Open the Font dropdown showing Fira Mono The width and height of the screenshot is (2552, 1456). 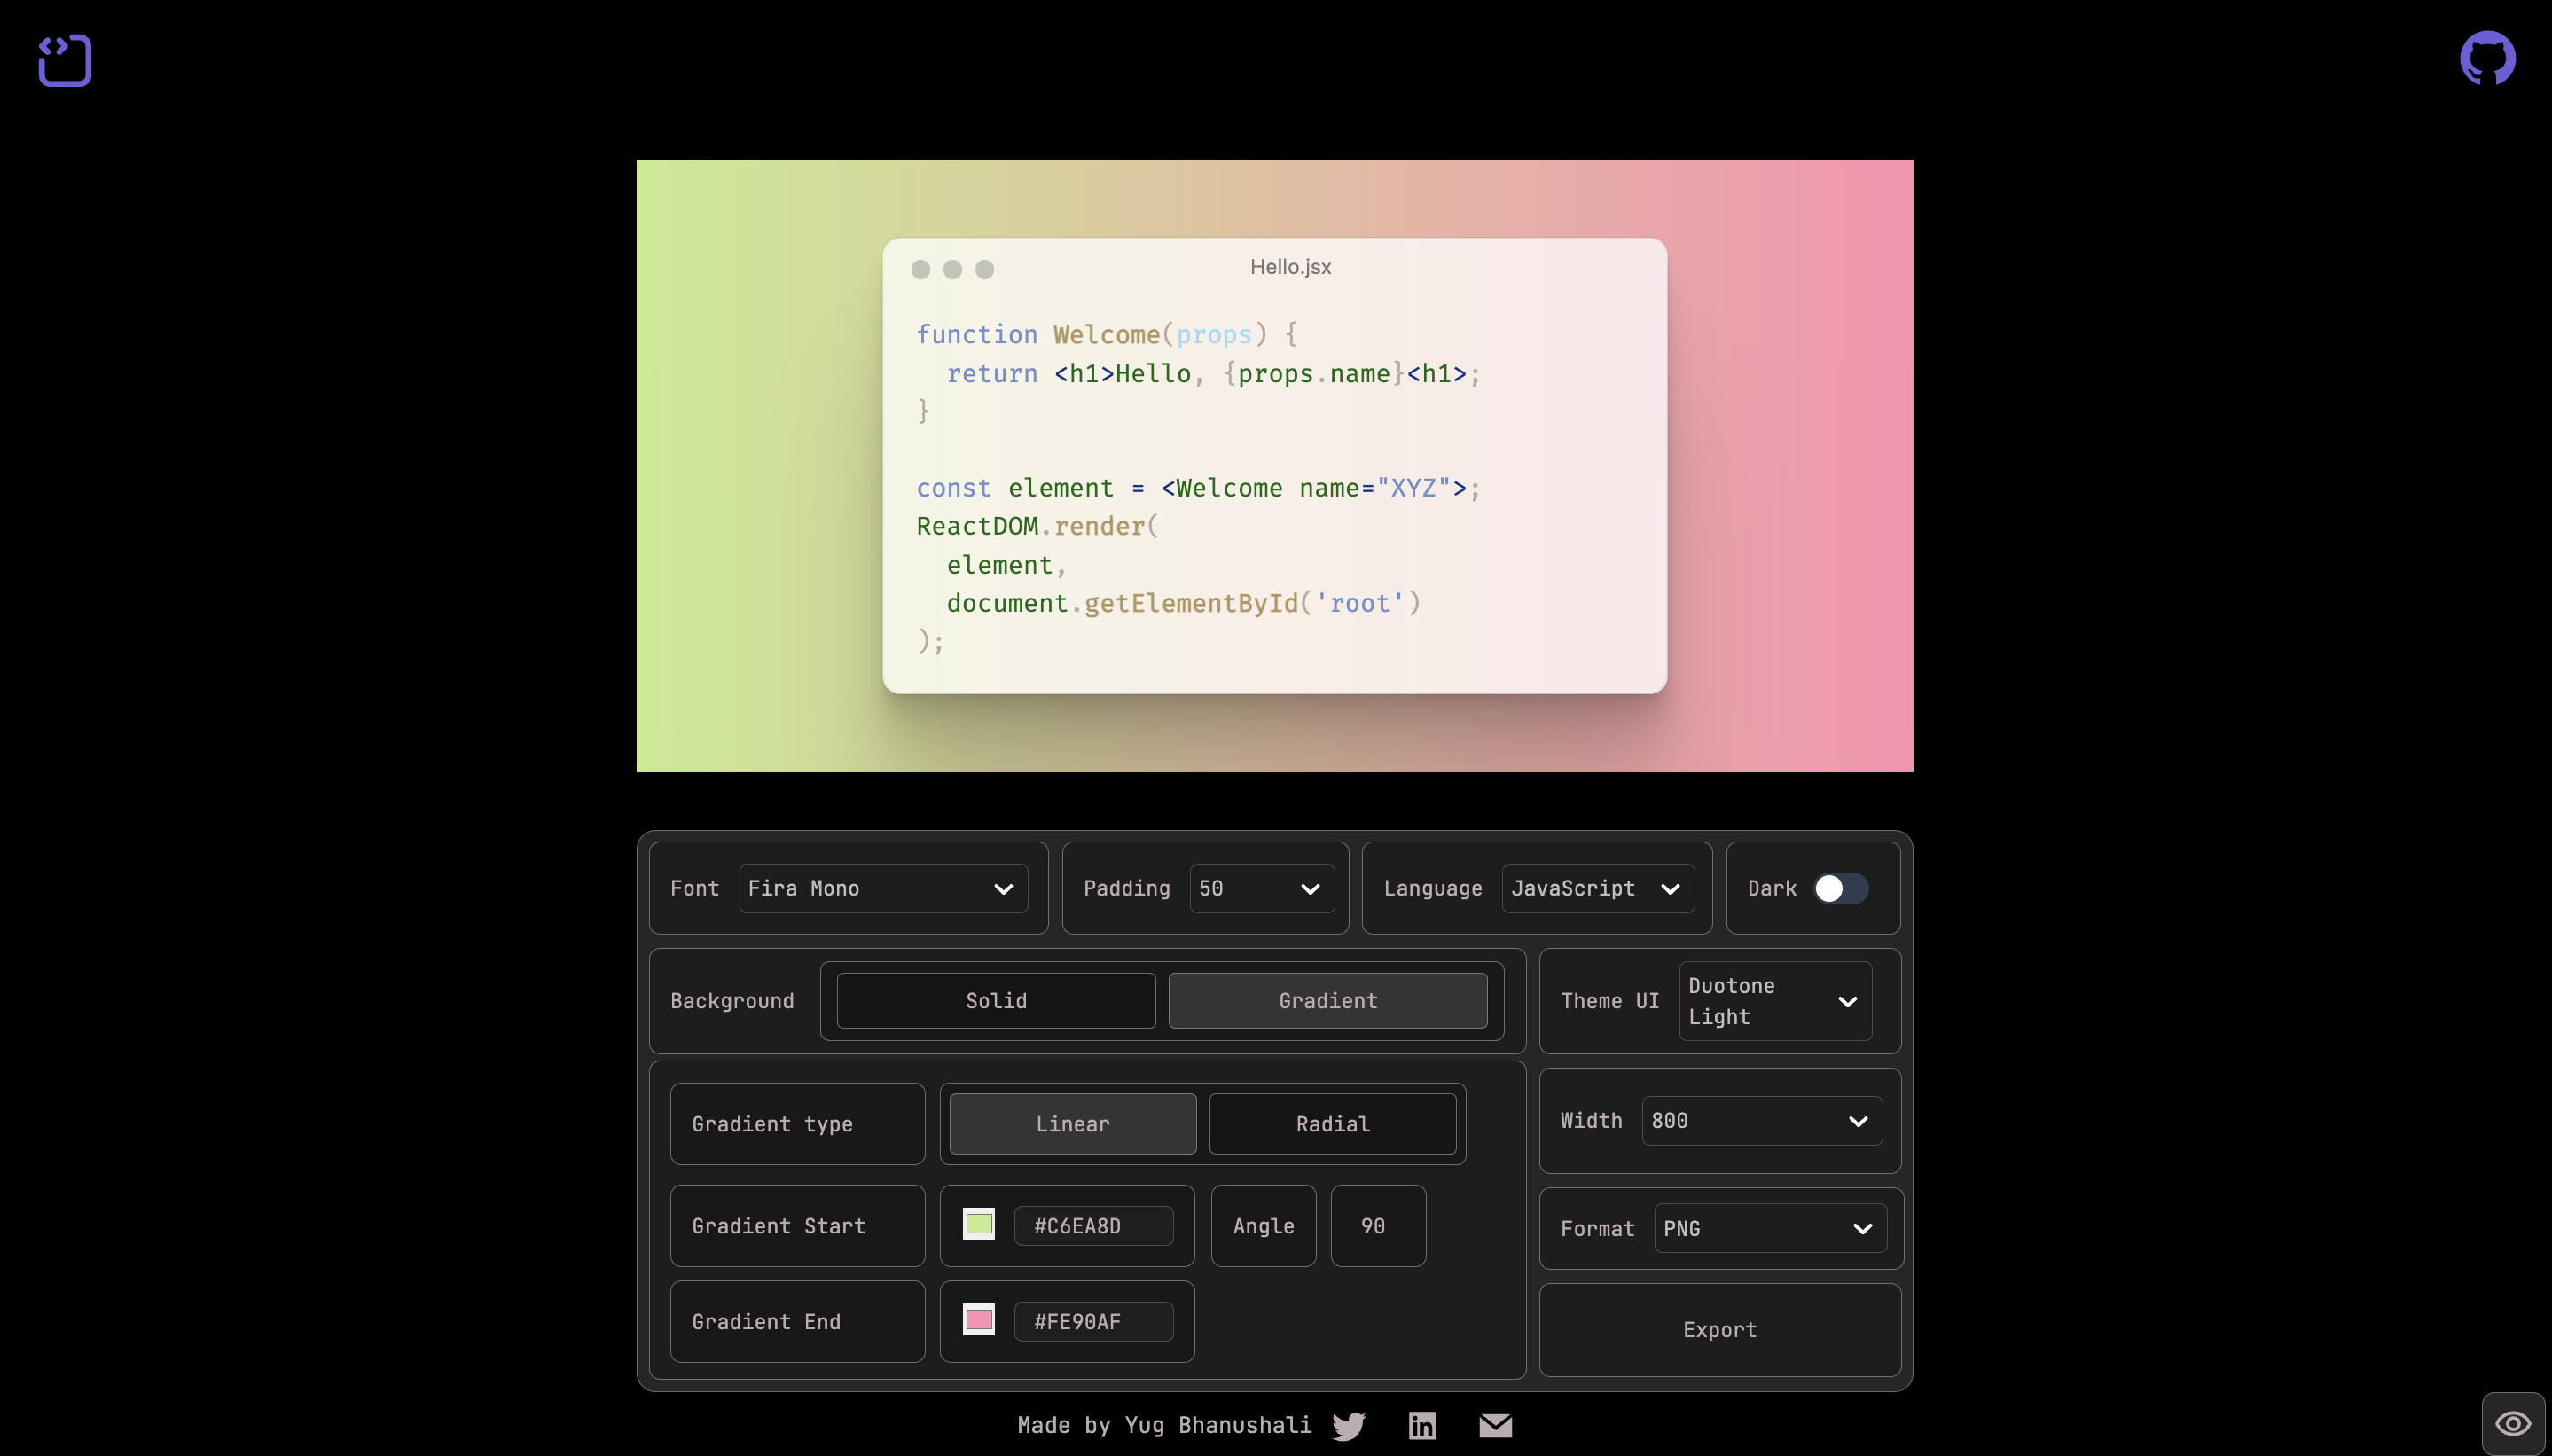(884, 888)
